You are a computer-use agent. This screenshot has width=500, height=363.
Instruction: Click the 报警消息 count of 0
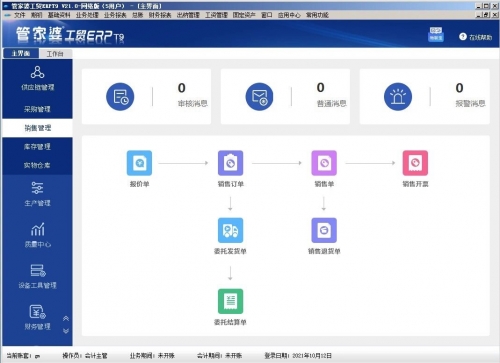tap(459, 88)
